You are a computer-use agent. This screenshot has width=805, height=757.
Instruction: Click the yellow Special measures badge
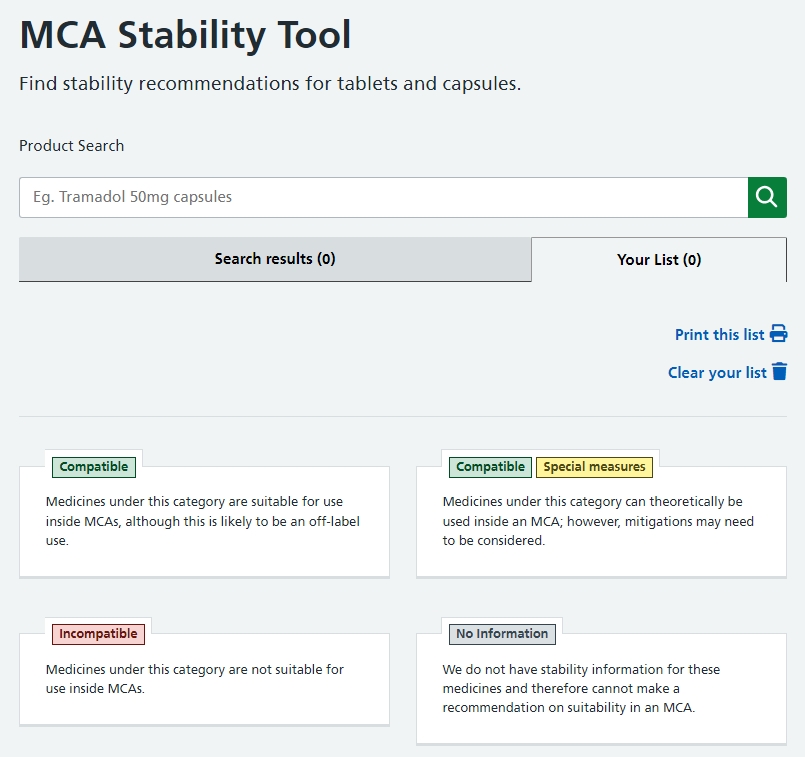(594, 467)
